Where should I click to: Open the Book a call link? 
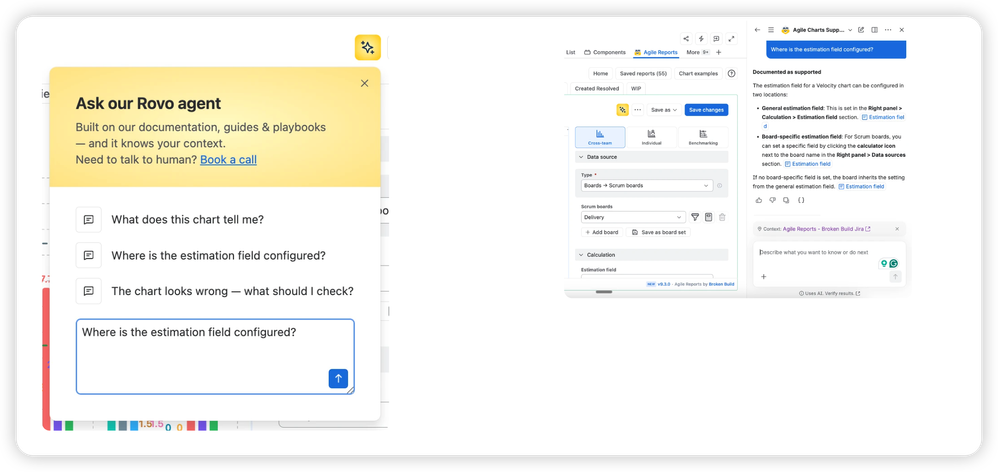point(228,160)
